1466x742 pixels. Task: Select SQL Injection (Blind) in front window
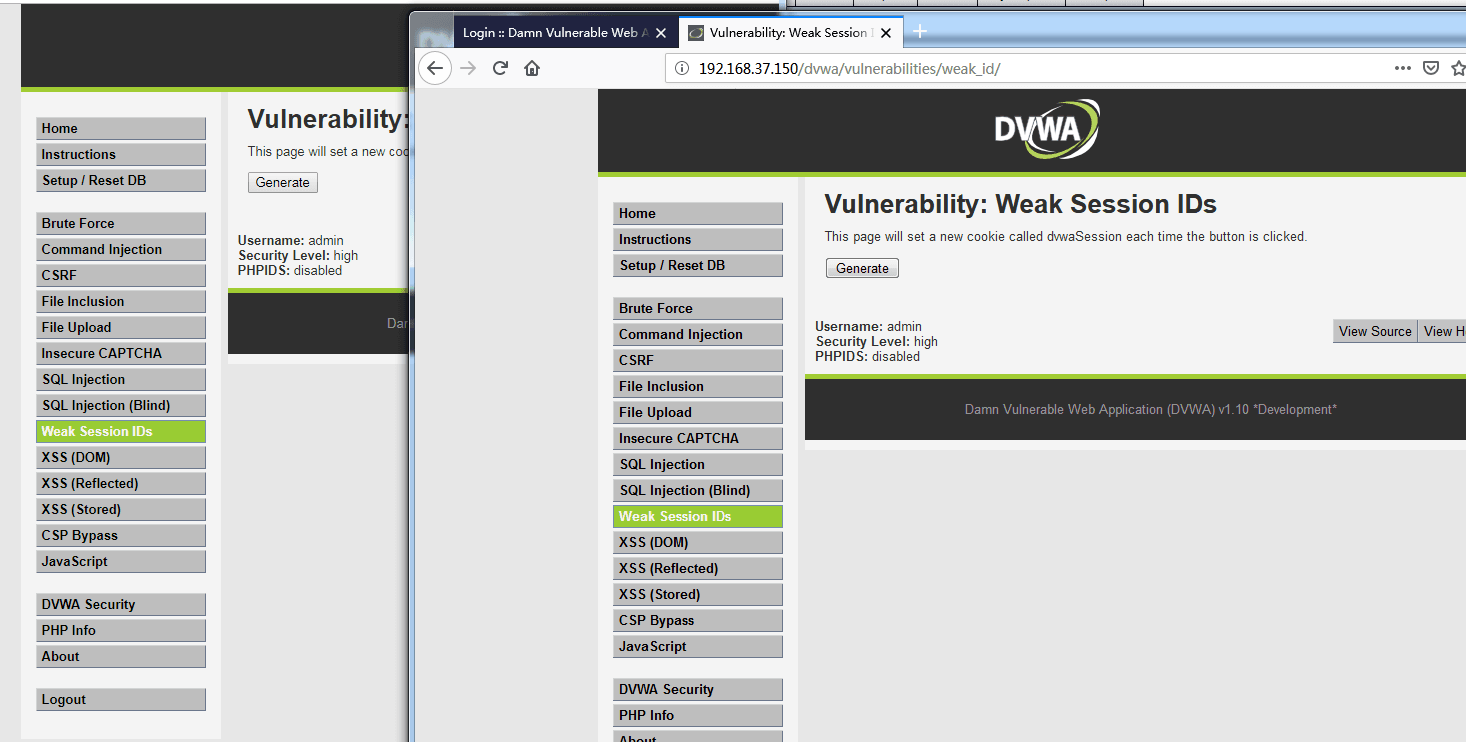click(698, 490)
